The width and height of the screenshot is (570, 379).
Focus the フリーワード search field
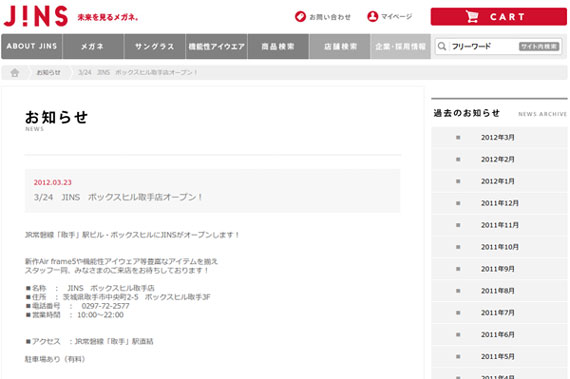click(483, 47)
